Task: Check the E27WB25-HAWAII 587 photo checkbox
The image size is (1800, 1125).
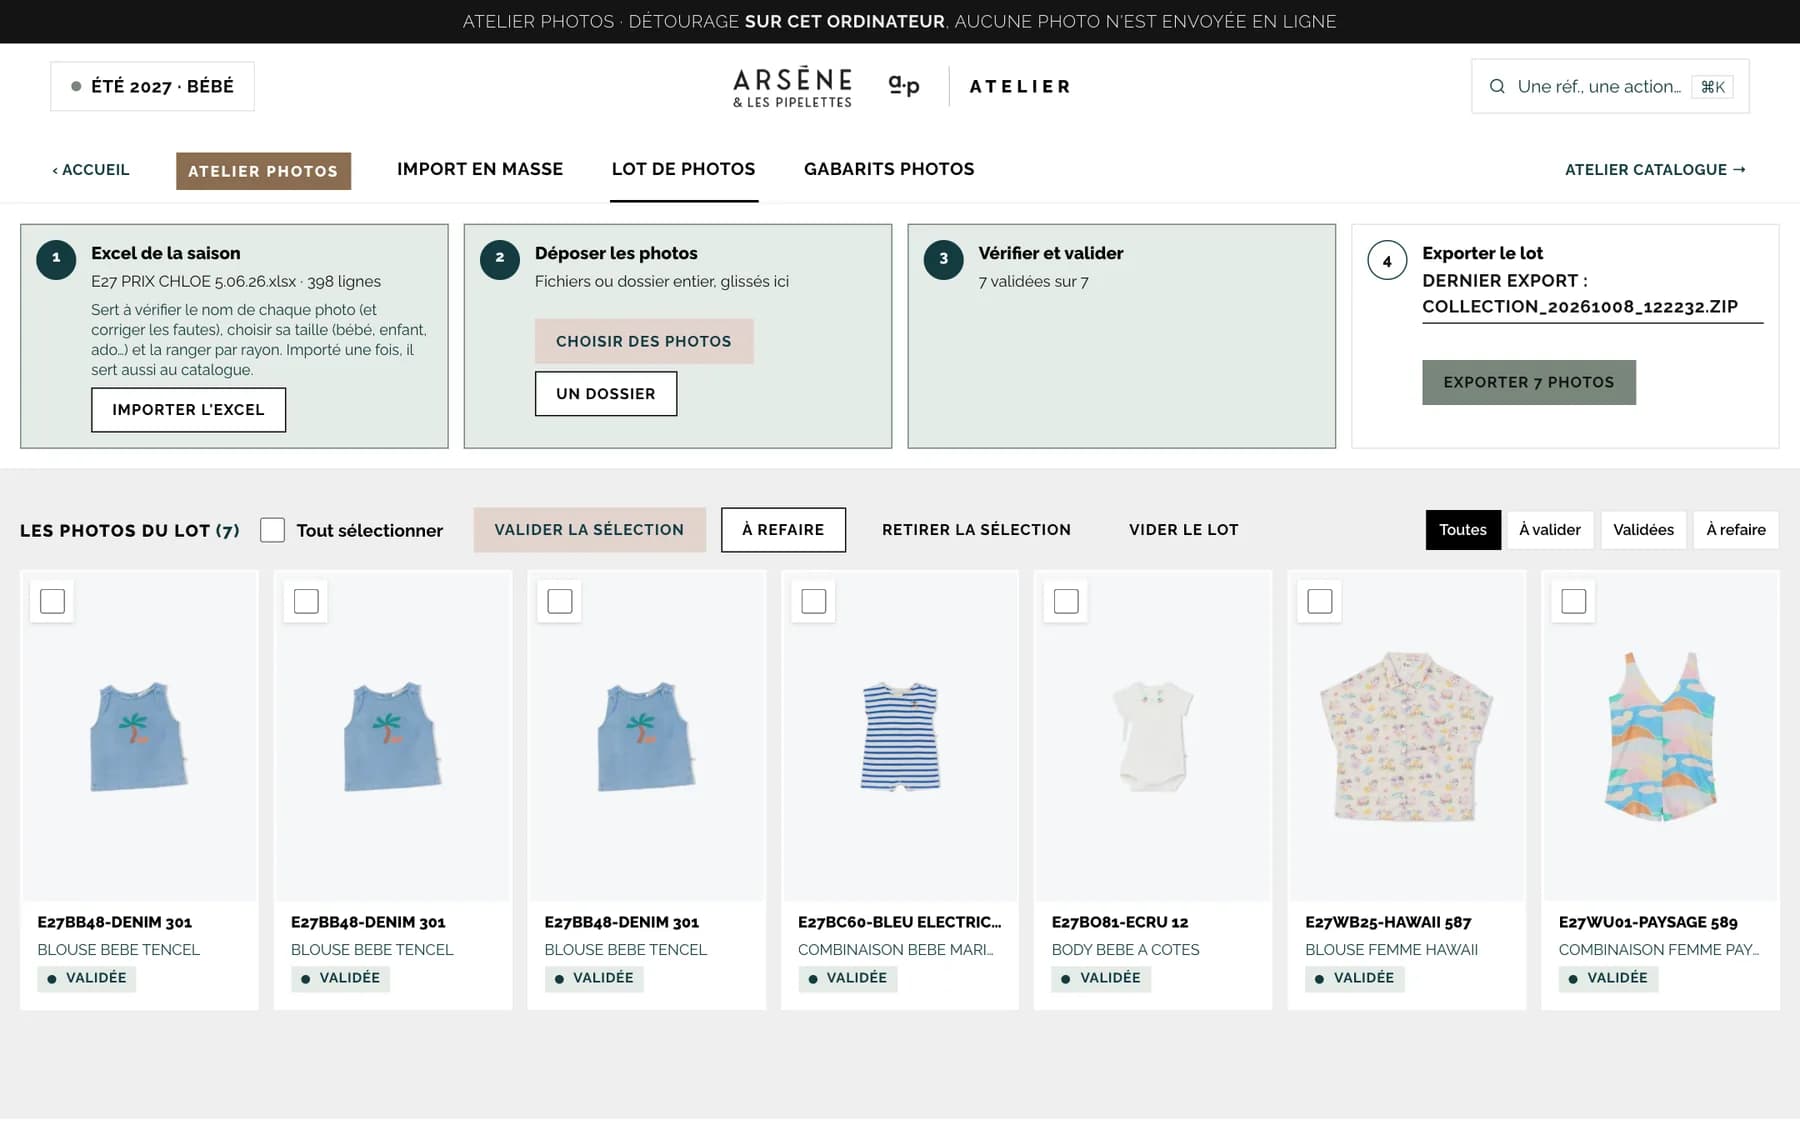Action: click(1320, 601)
